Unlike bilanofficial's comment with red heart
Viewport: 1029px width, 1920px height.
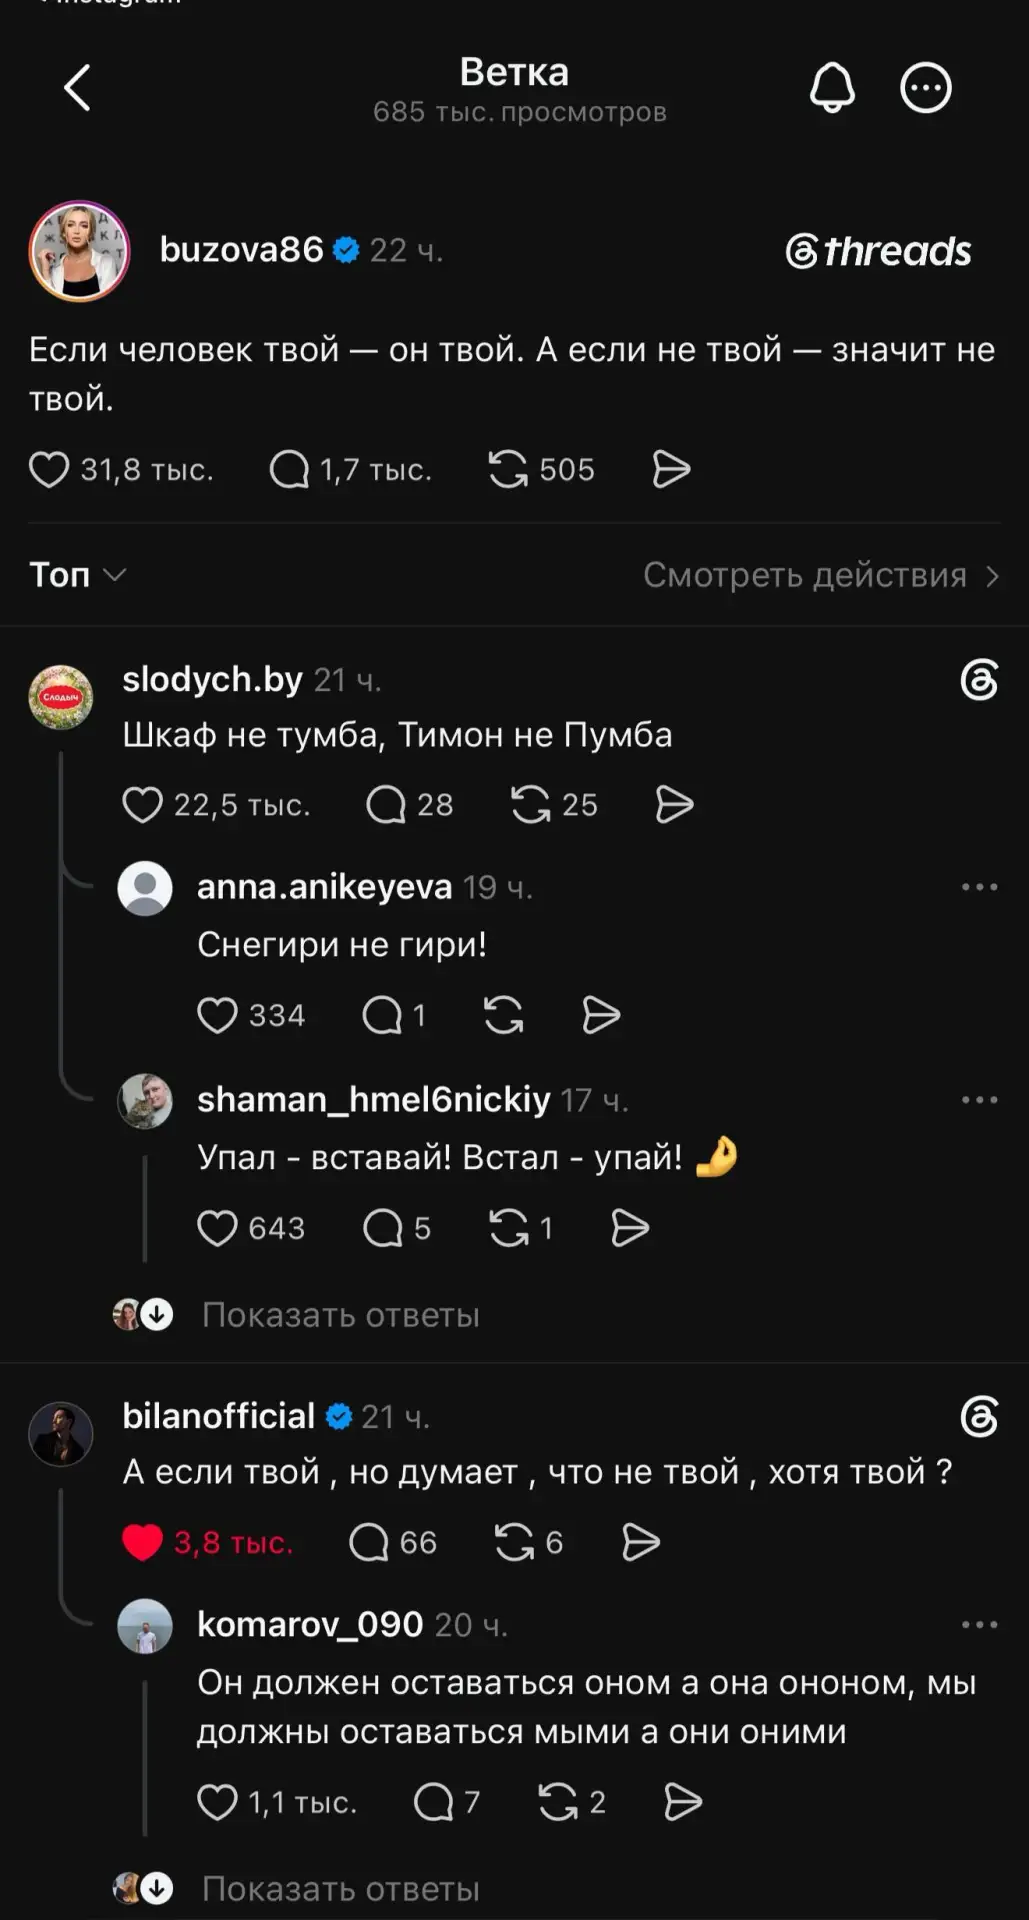142,1542
